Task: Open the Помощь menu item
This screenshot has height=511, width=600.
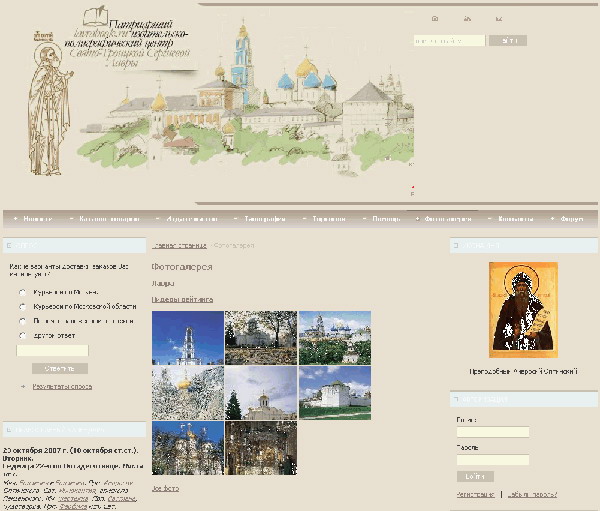Action: (x=386, y=219)
